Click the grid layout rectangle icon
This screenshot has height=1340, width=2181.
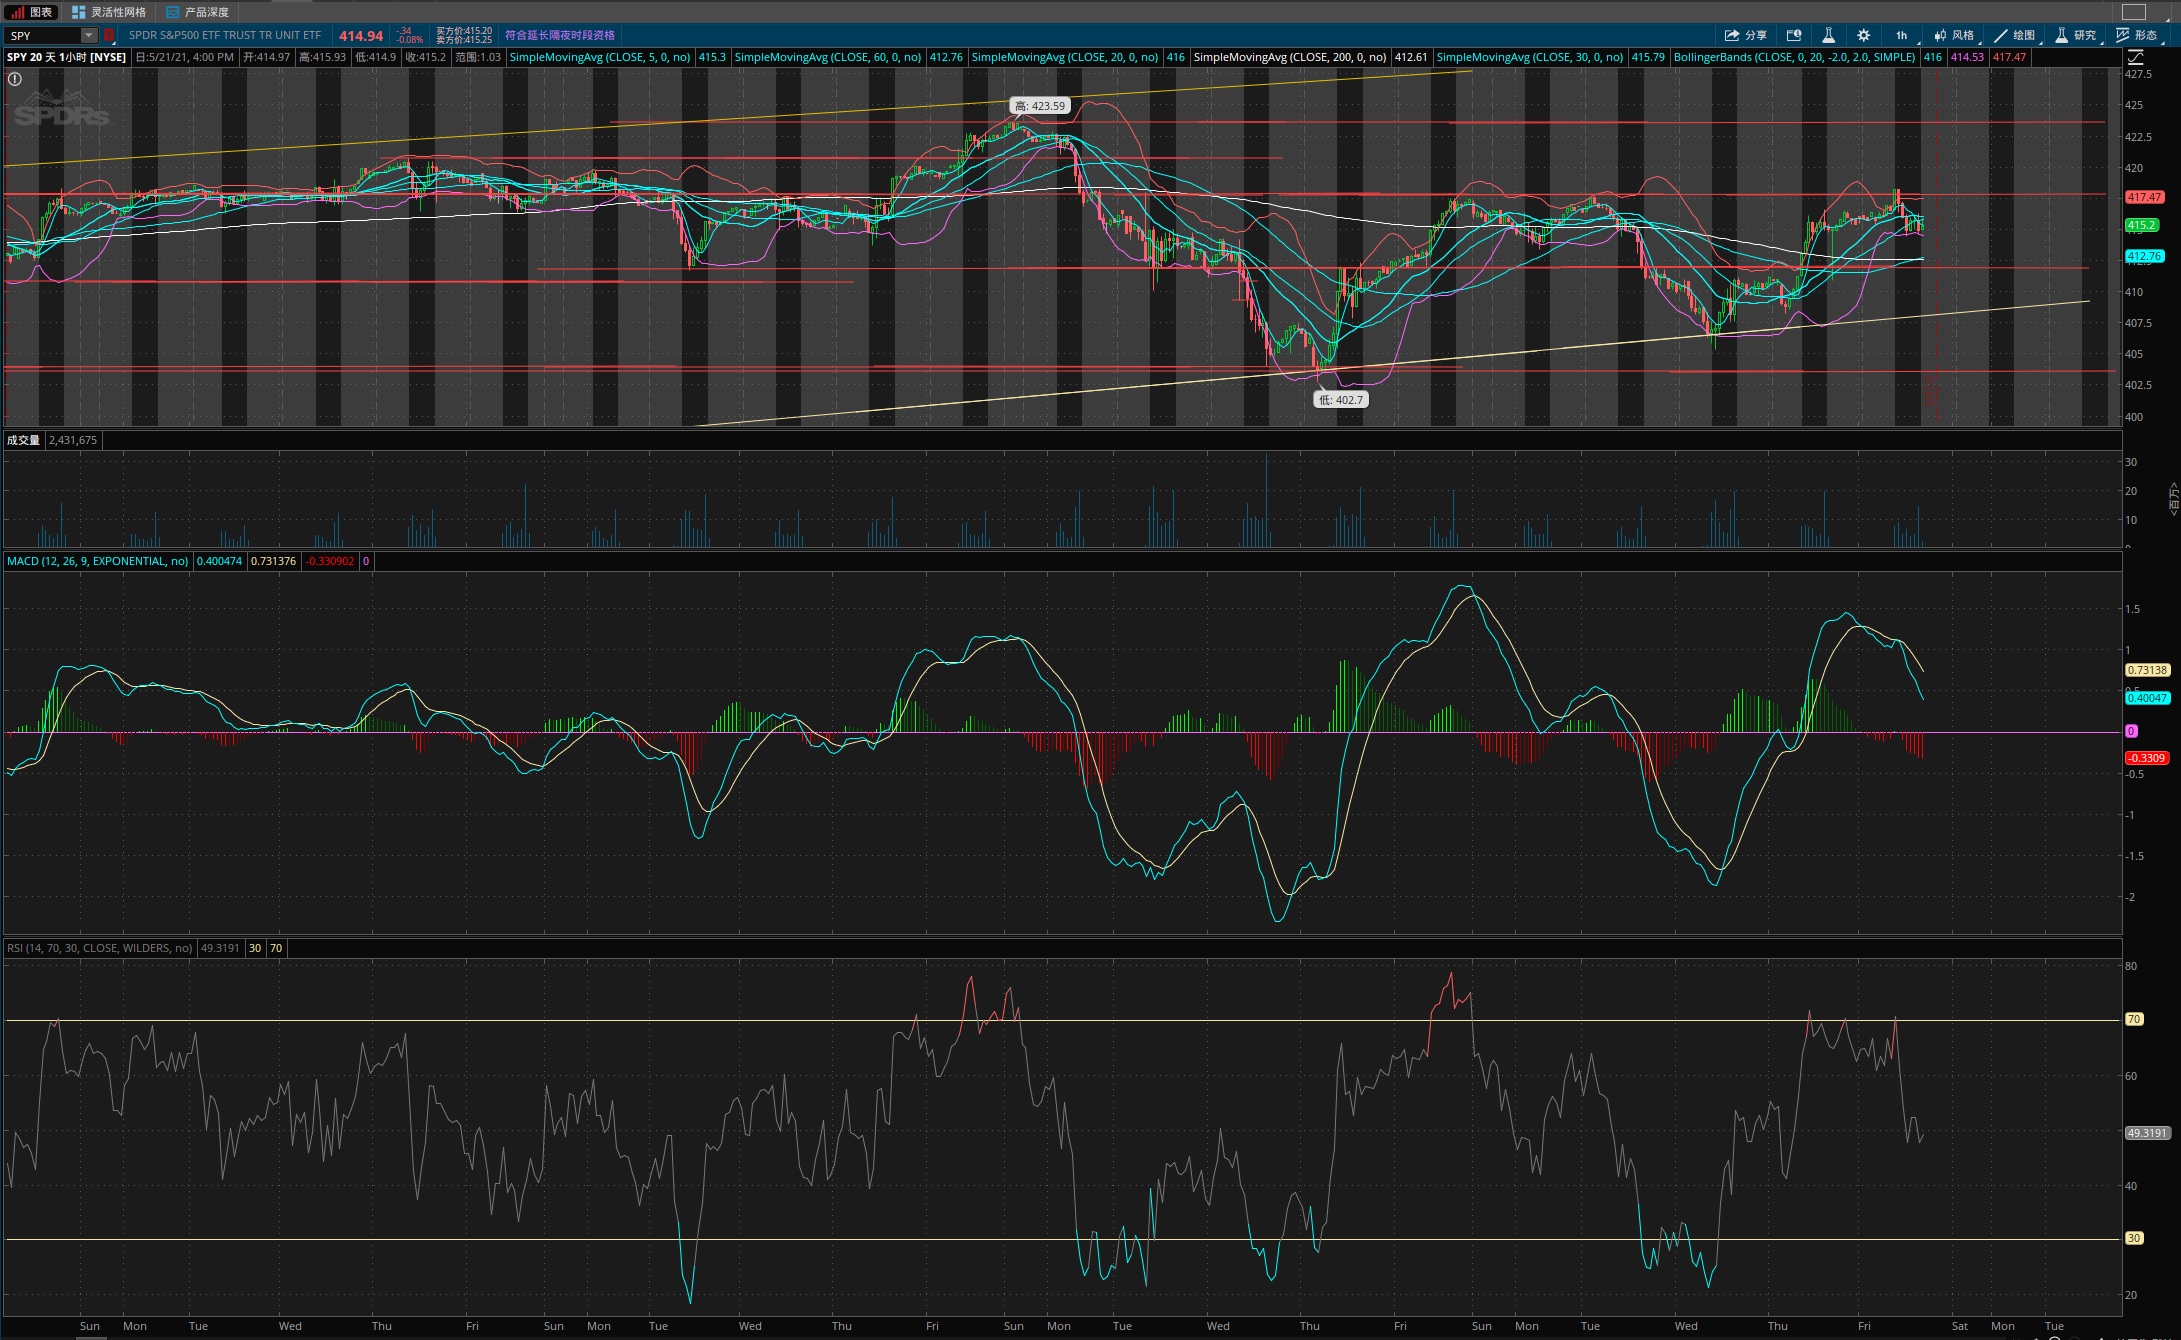tap(2134, 12)
